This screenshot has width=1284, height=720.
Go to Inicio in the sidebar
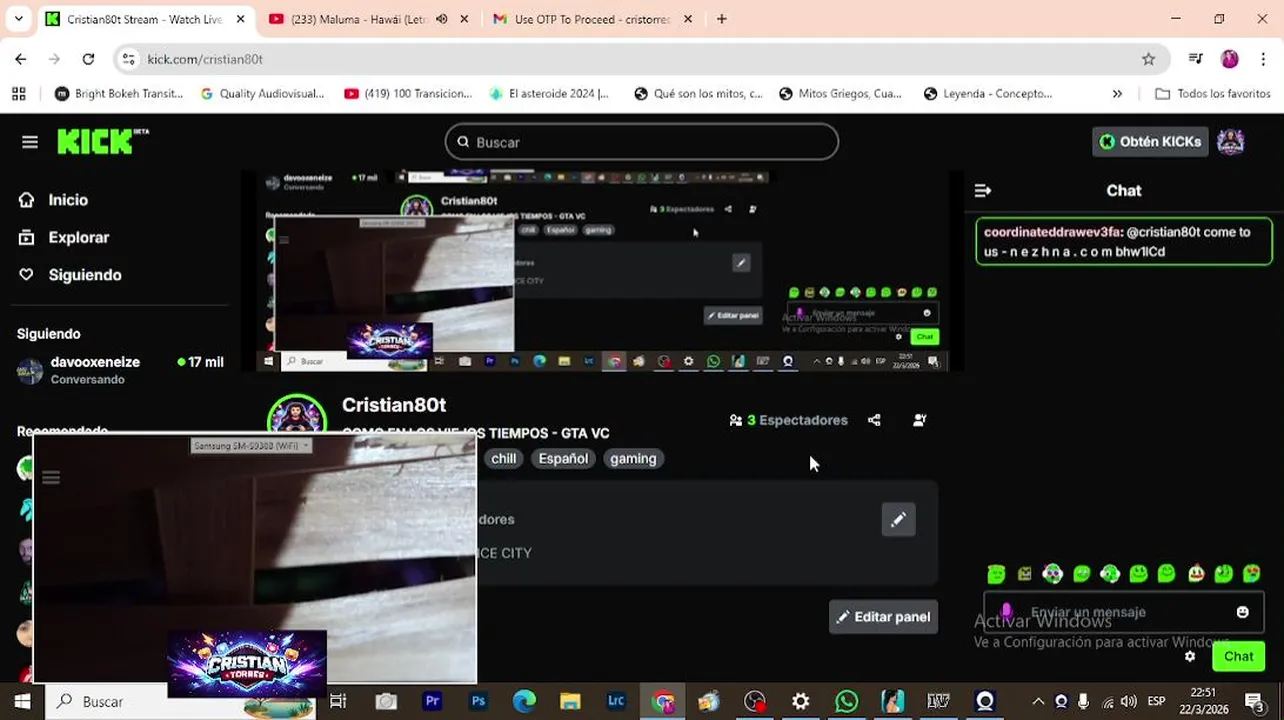tap(55, 200)
